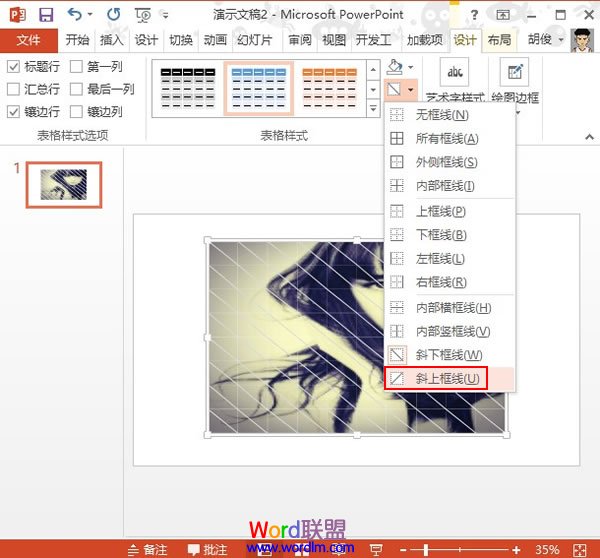Screen dimensions: 600x558
Task: Open the shading color dropdown arrow
Action: [411, 67]
